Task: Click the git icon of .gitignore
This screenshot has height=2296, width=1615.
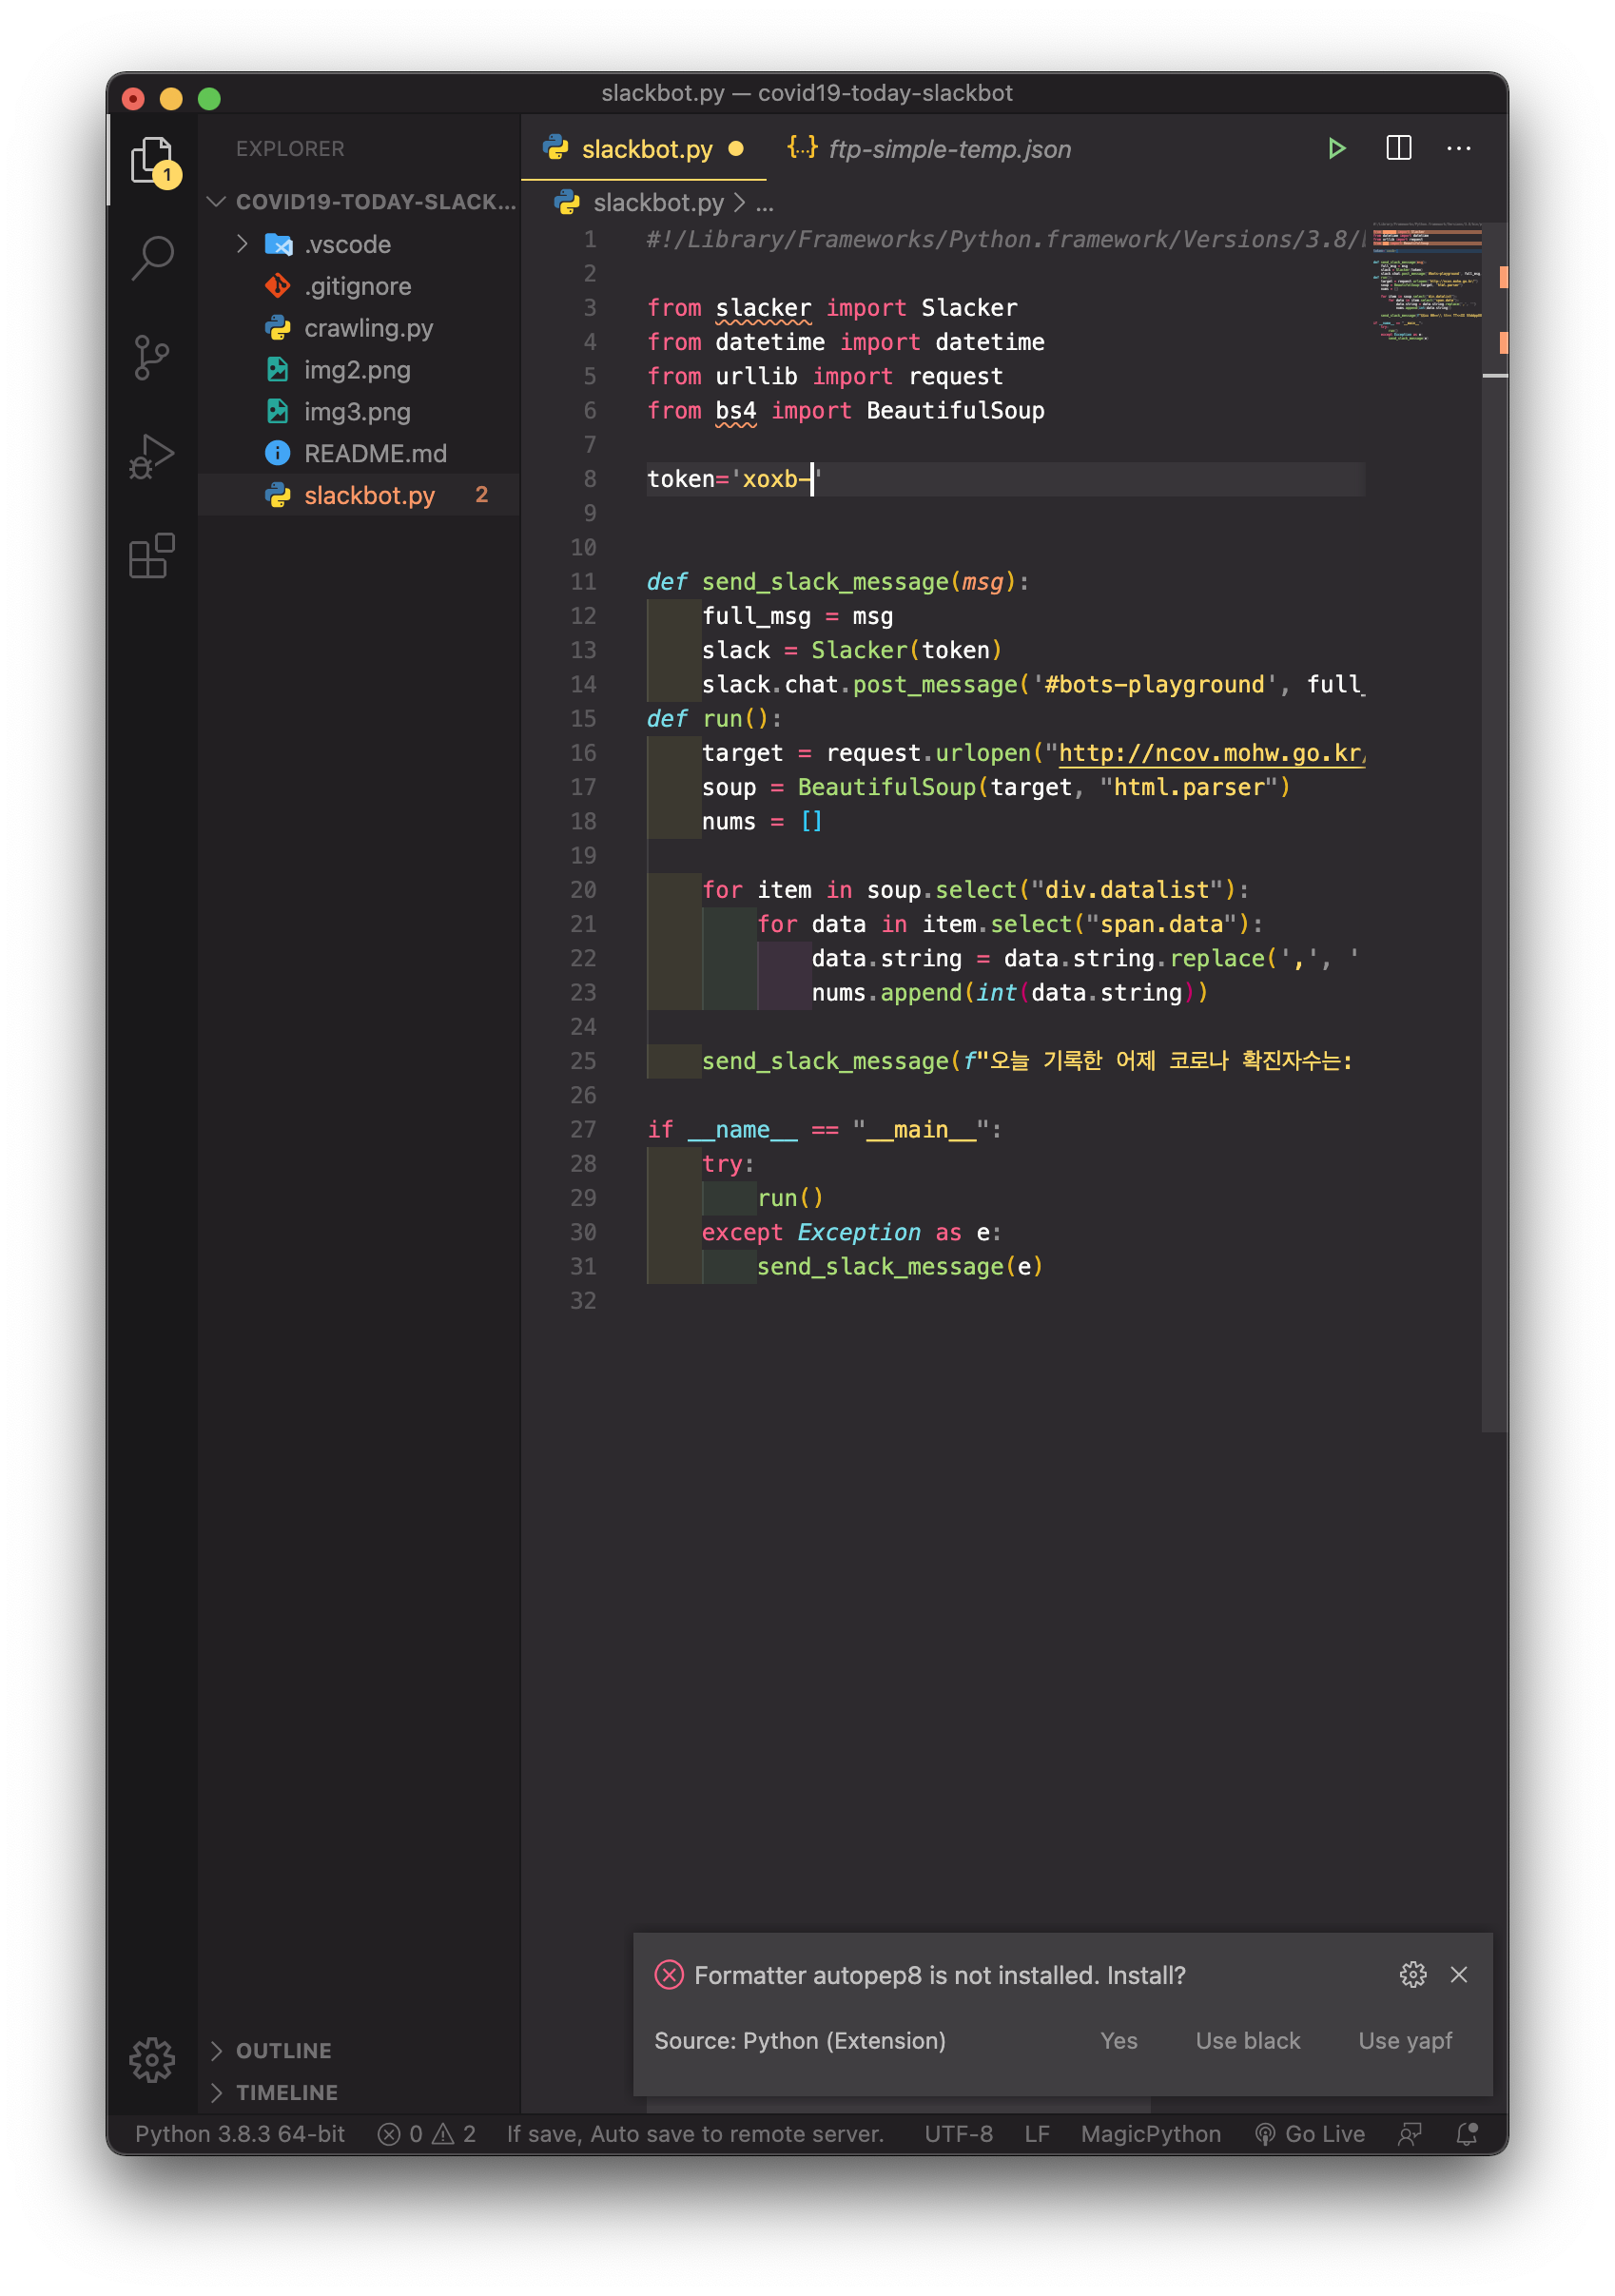Action: (x=277, y=286)
